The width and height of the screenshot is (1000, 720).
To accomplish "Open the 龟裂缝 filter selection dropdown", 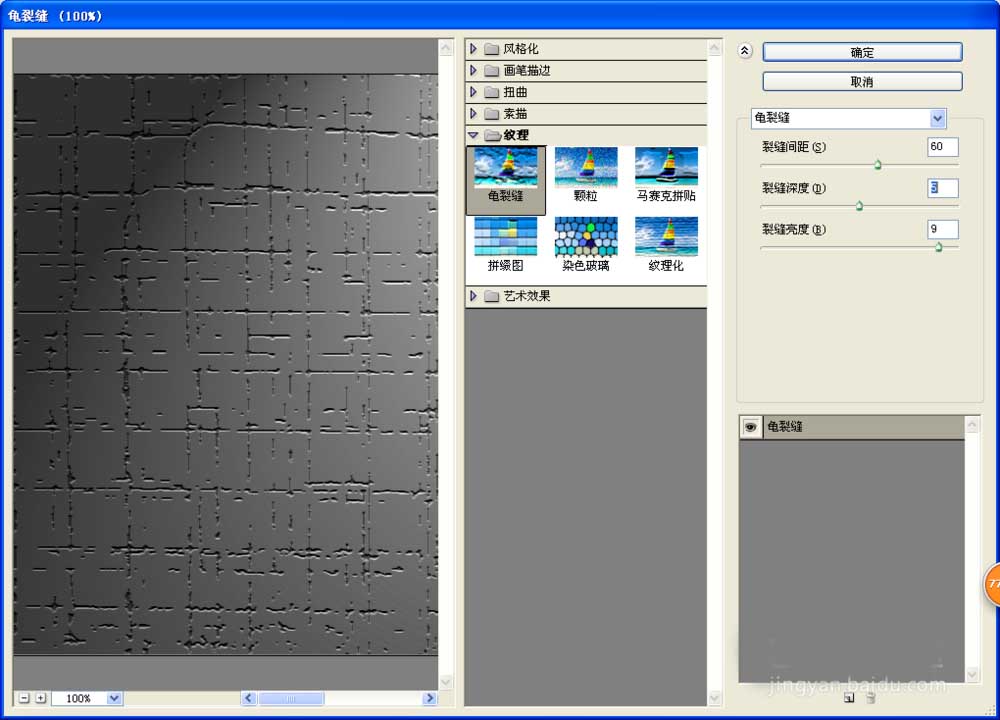I will click(937, 118).
